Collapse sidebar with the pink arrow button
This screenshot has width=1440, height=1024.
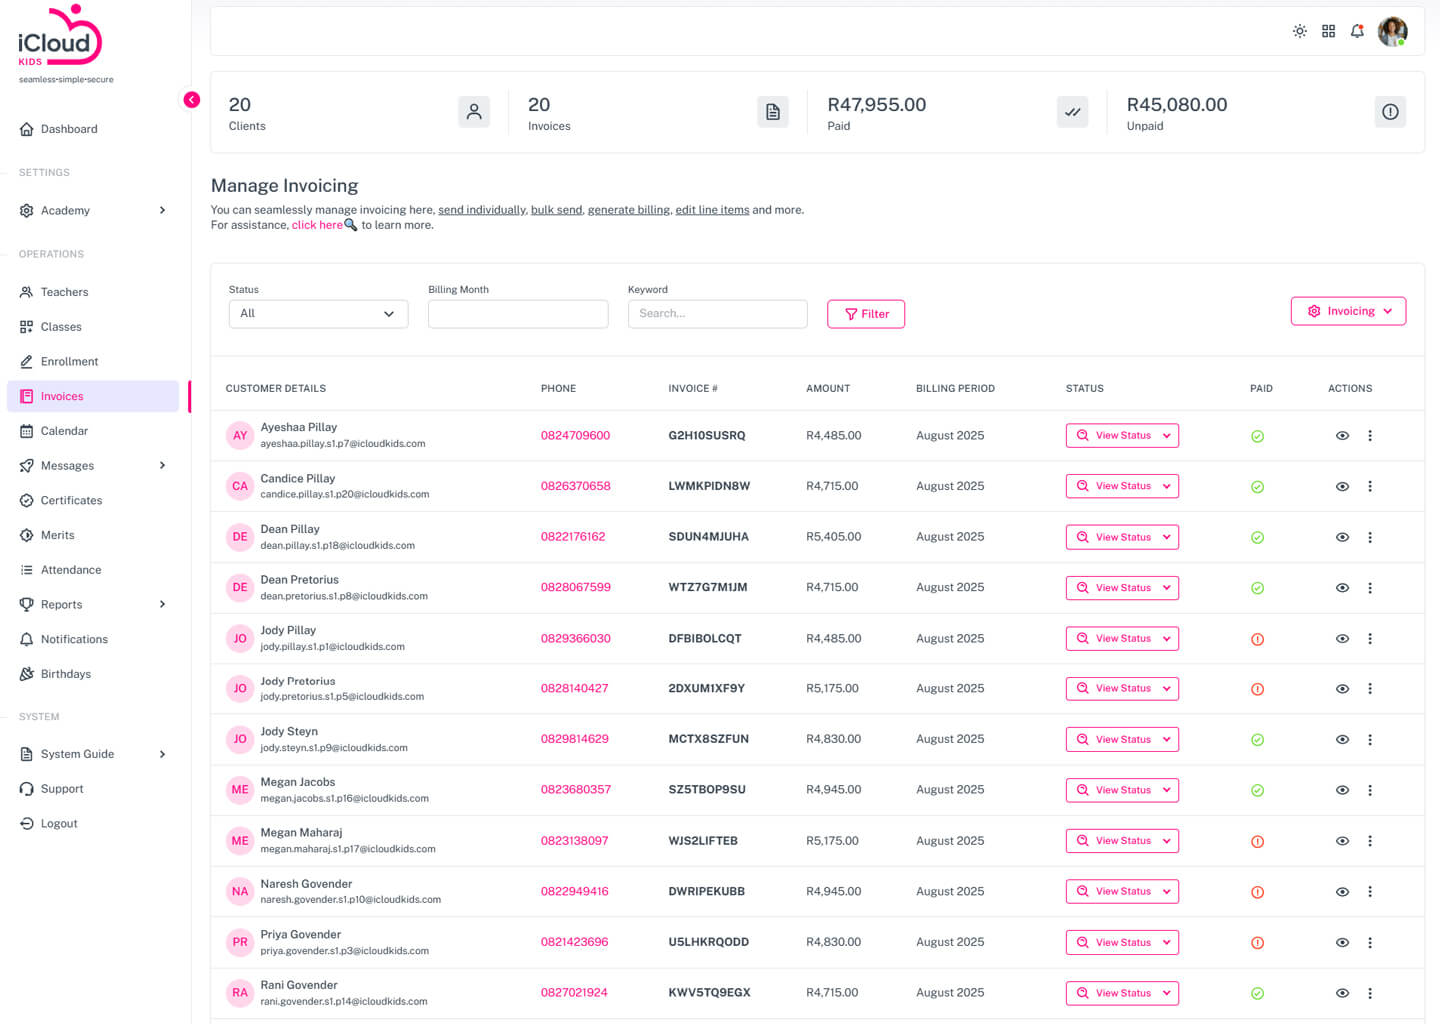click(x=191, y=100)
